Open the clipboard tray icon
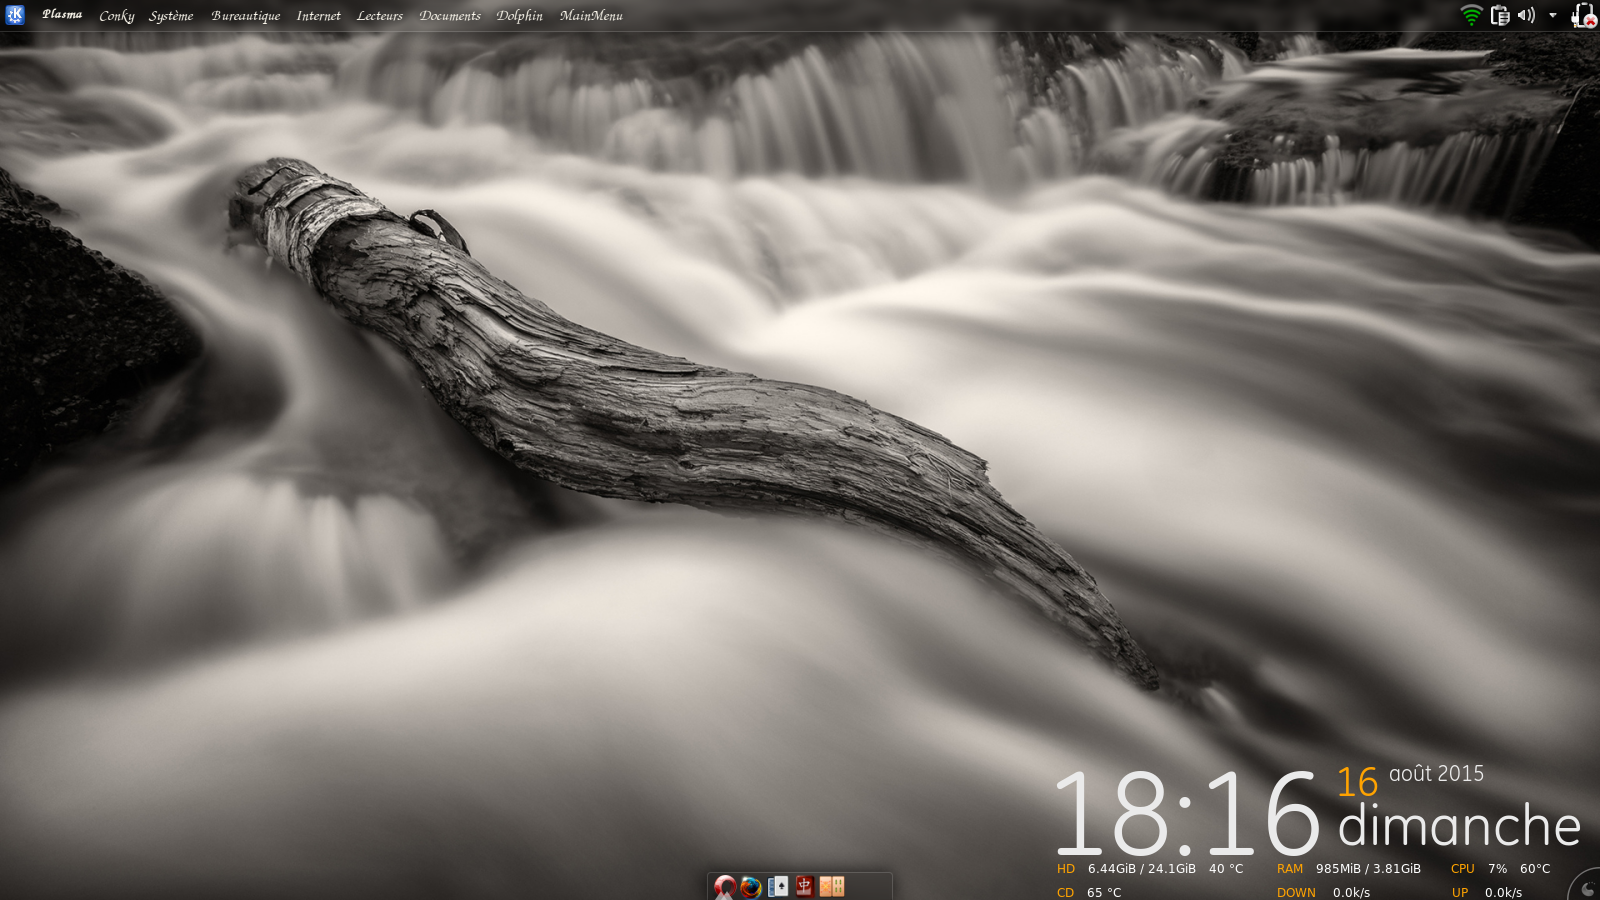 pyautogui.click(x=1499, y=15)
